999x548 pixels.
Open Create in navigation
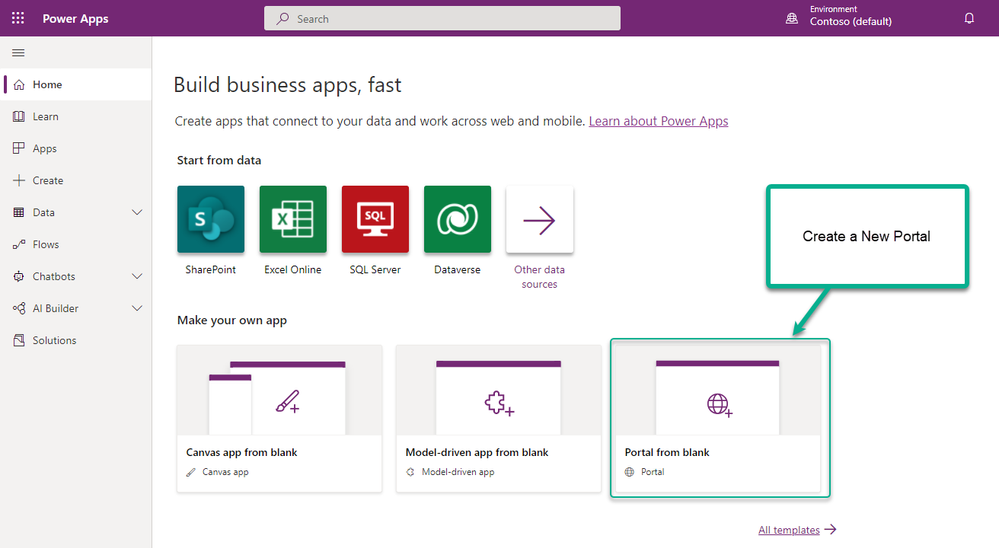click(76, 180)
